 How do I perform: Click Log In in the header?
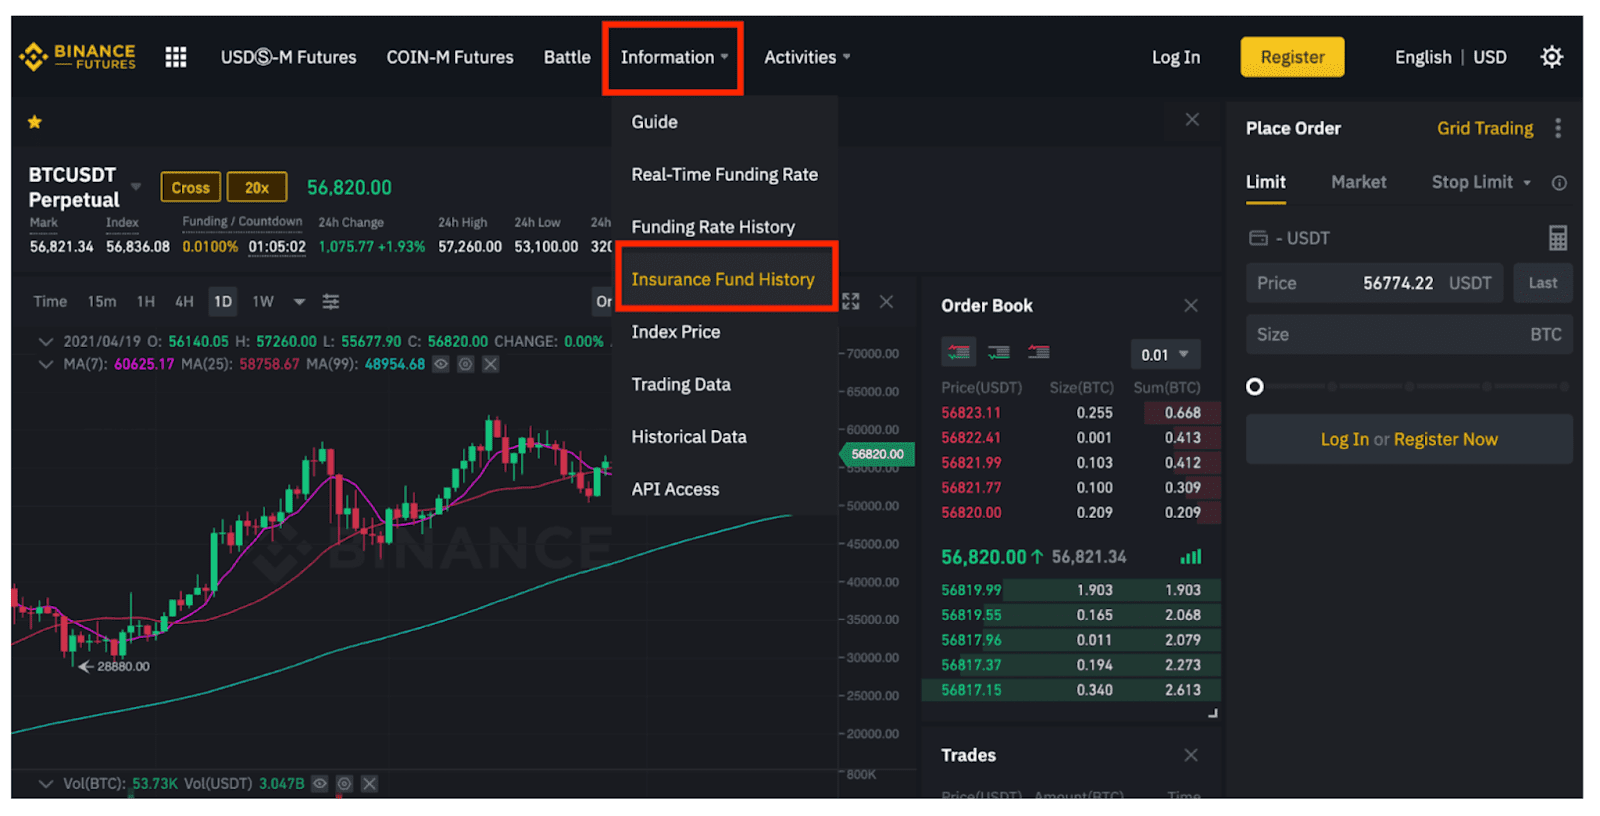click(1176, 57)
